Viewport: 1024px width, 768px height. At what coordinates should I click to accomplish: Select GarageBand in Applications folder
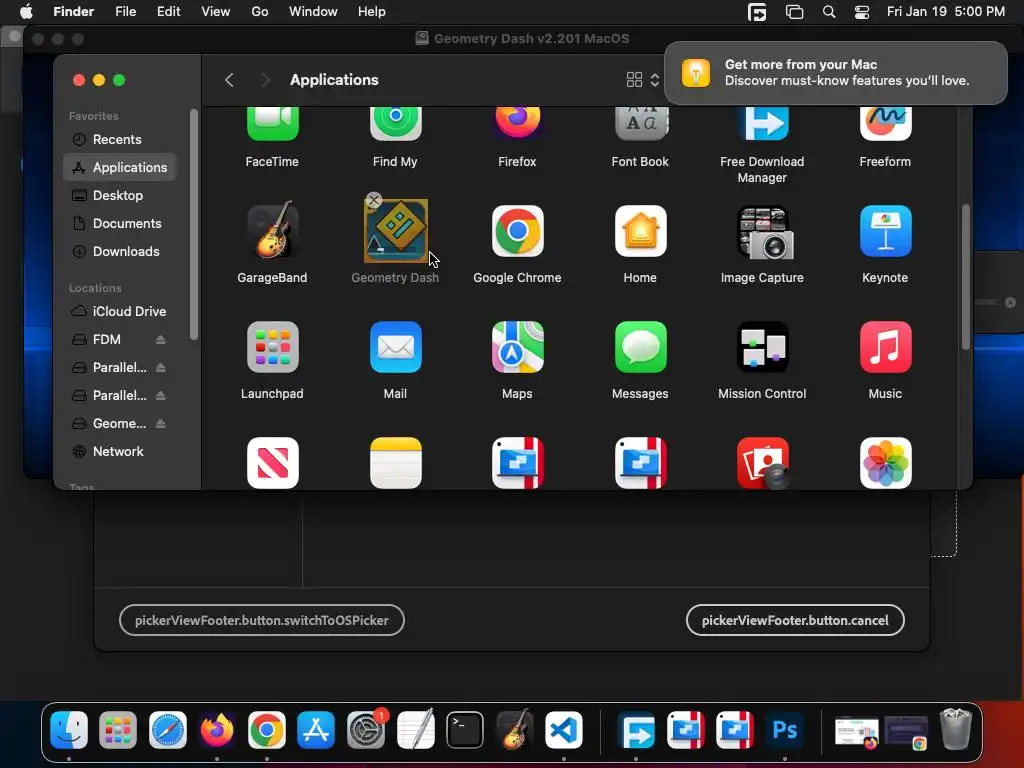[x=272, y=231]
